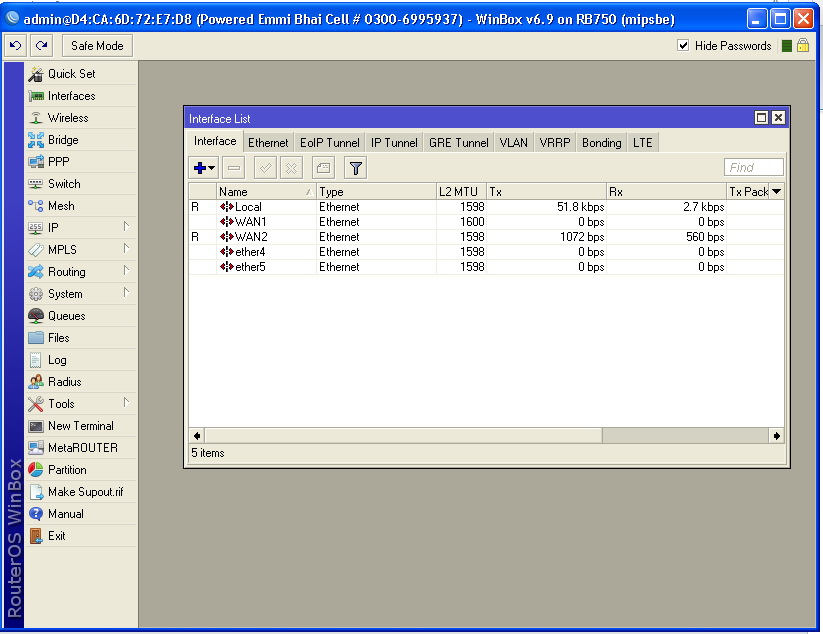Switch to the VLAN tab
Screen dimensions: 823x634
point(513,142)
